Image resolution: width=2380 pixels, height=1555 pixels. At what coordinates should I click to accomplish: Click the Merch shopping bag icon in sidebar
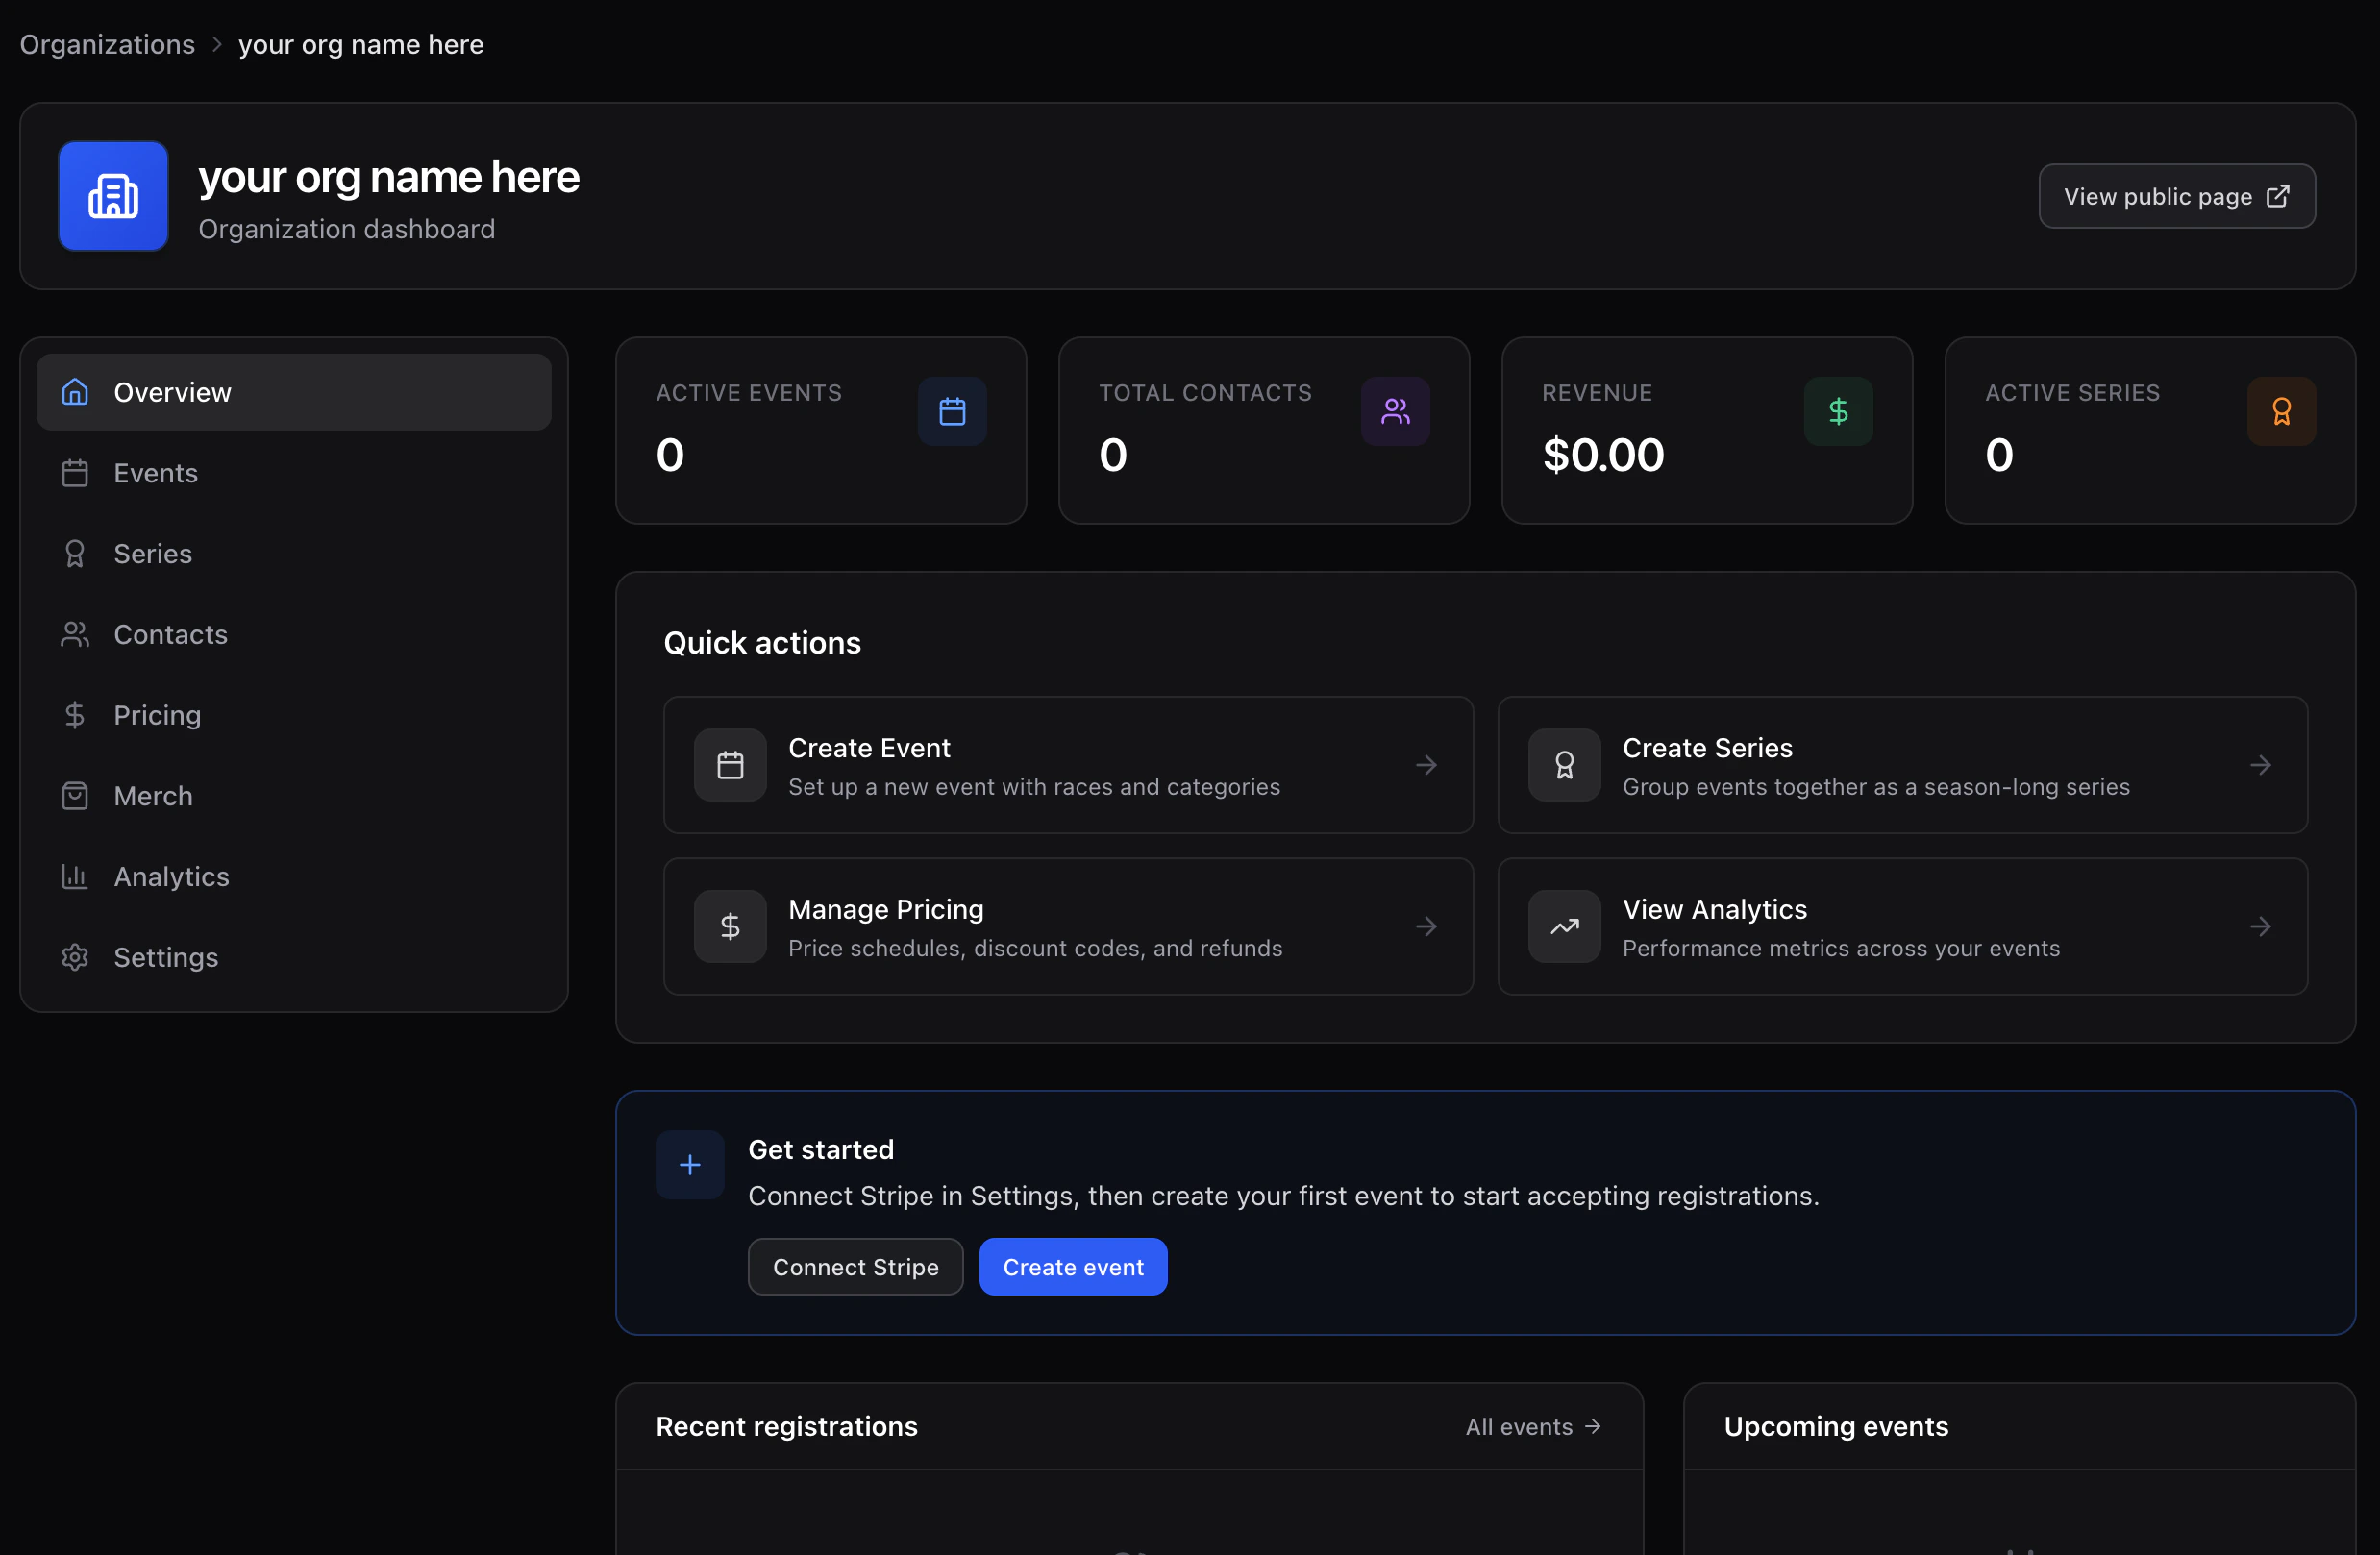tap(75, 796)
